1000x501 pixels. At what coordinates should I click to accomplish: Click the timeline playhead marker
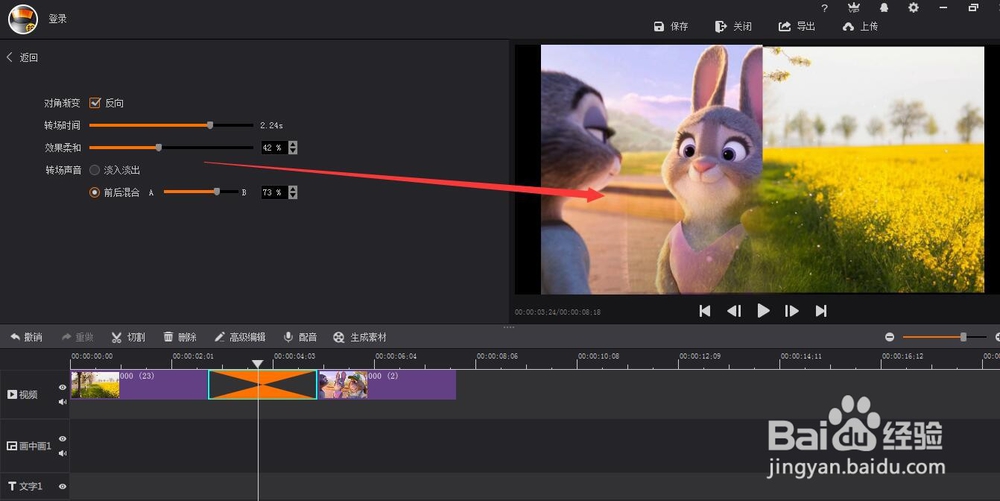pos(258,364)
